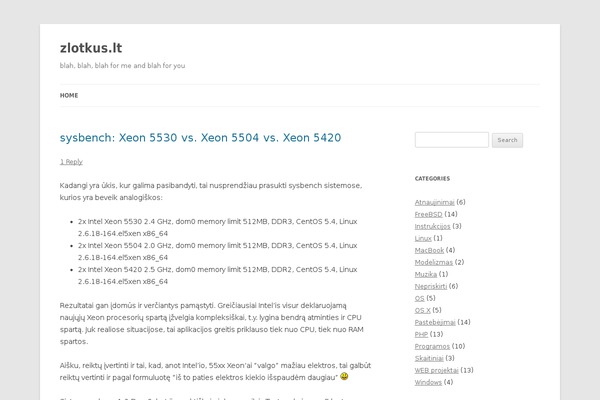Open the Nepriskirti category
This screenshot has height=400, width=600.
click(x=430, y=286)
